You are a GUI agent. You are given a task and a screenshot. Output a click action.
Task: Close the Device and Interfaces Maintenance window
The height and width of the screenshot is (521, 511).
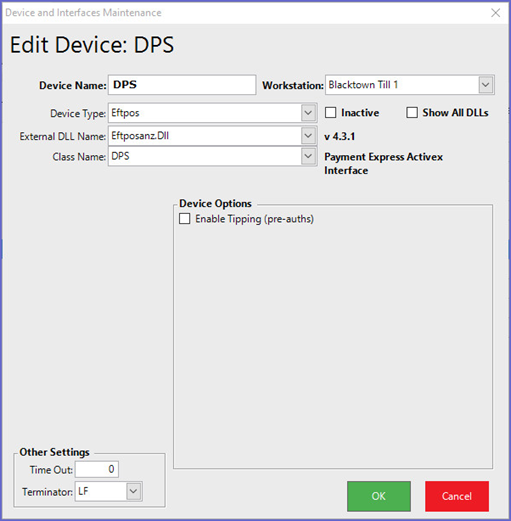tap(496, 13)
